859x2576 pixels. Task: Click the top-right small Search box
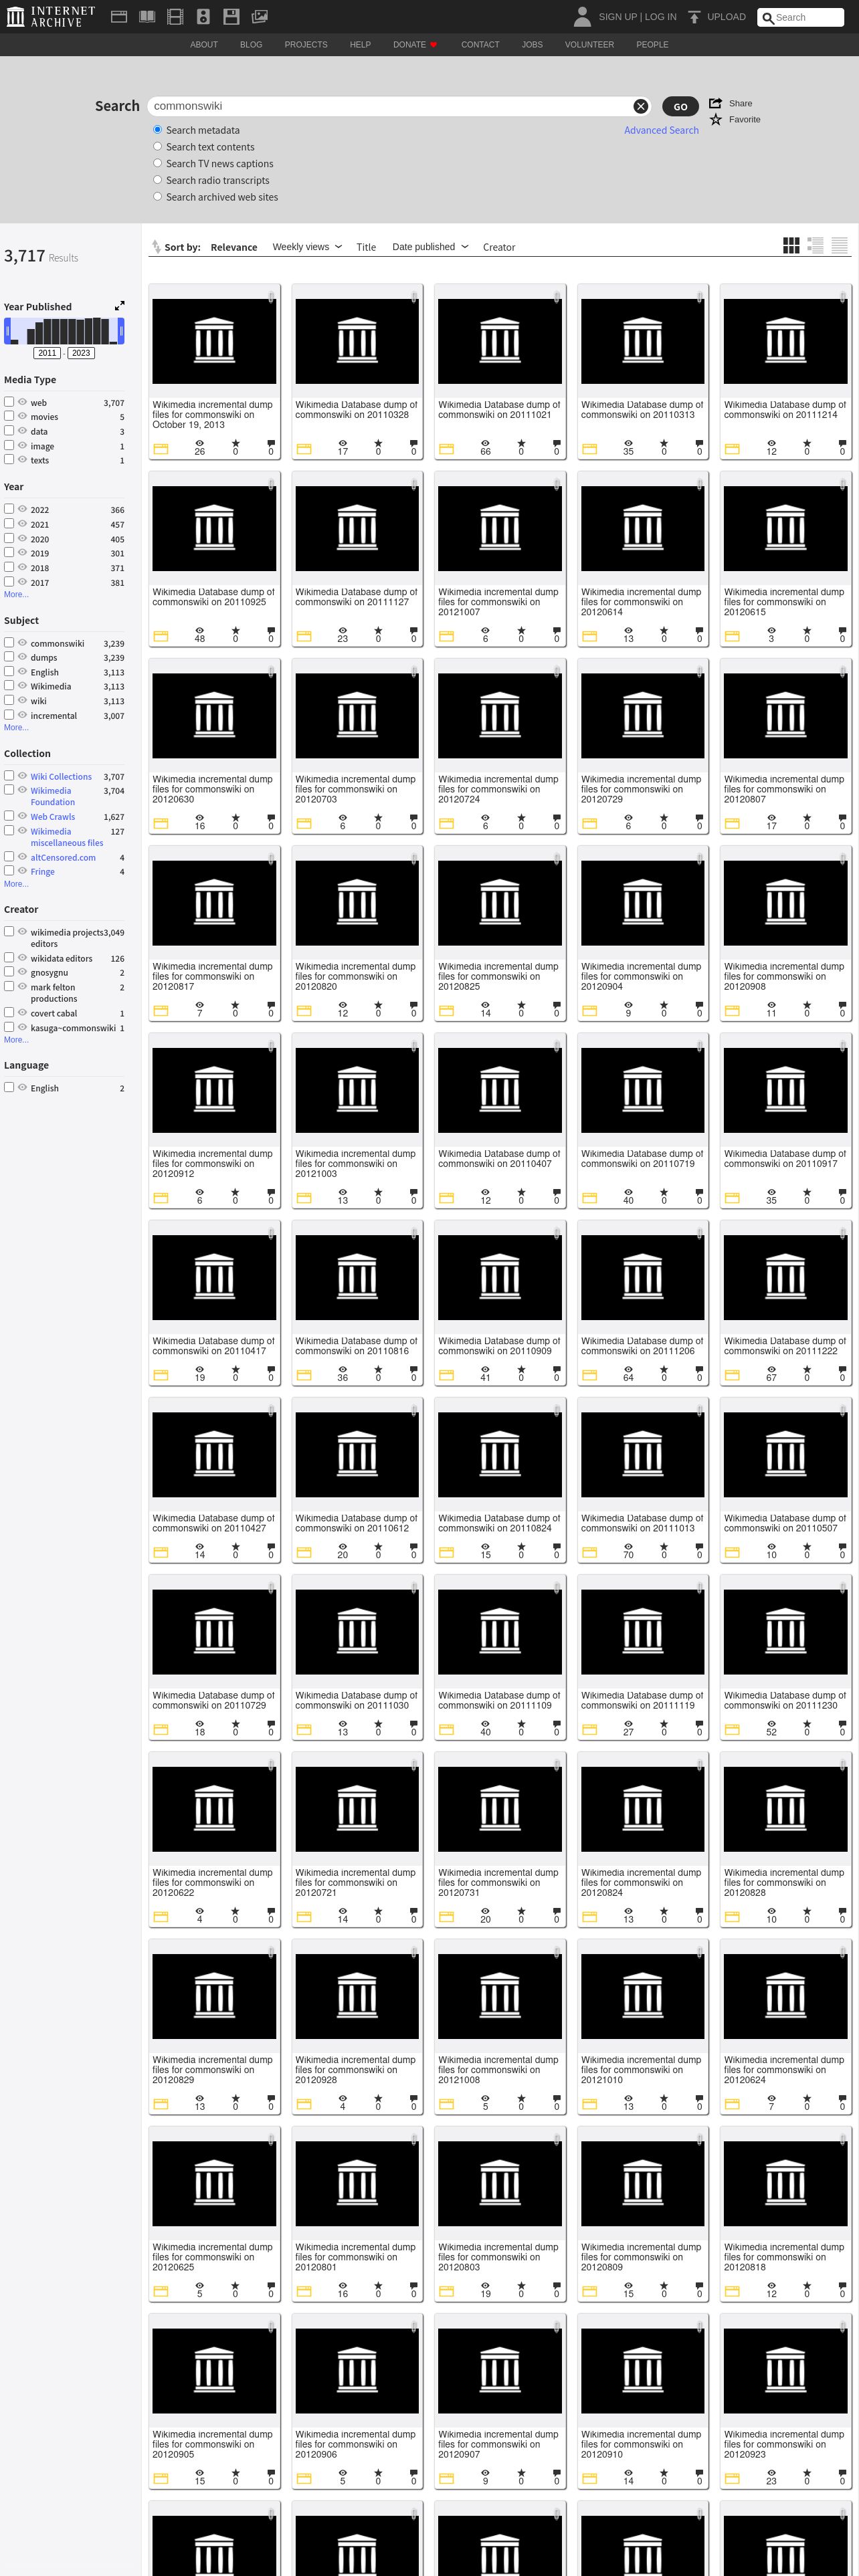tap(801, 17)
